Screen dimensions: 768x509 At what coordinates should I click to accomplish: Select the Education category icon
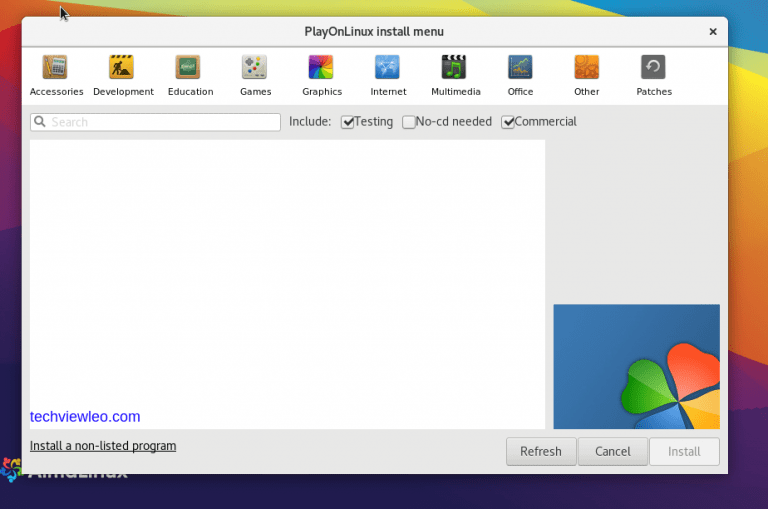click(189, 67)
